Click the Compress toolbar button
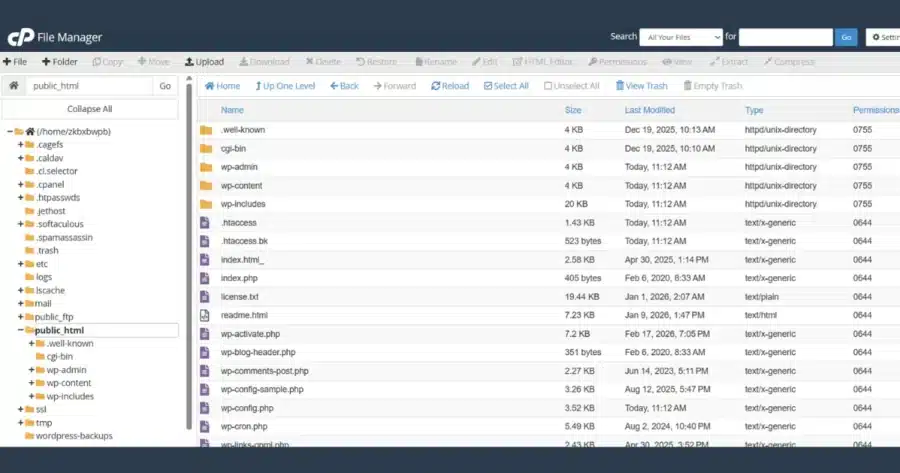The width and height of the screenshot is (900, 473). 789,61
